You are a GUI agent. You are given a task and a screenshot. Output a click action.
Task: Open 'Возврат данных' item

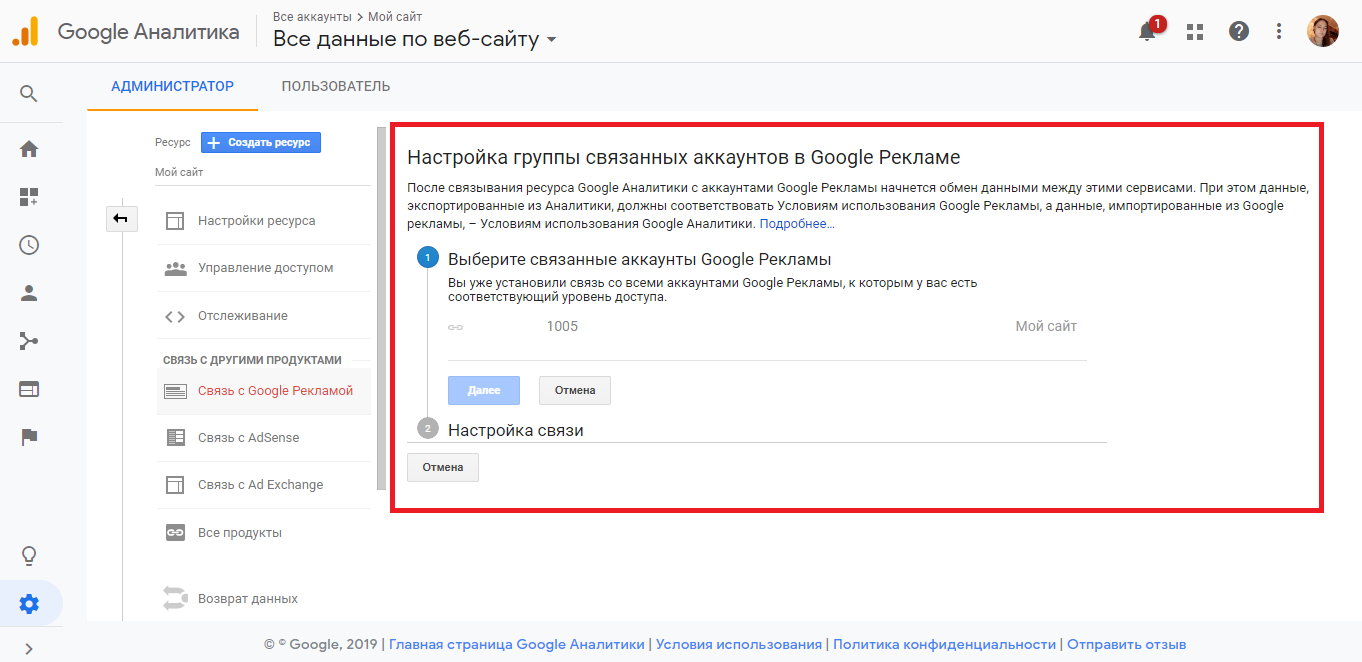click(263, 599)
